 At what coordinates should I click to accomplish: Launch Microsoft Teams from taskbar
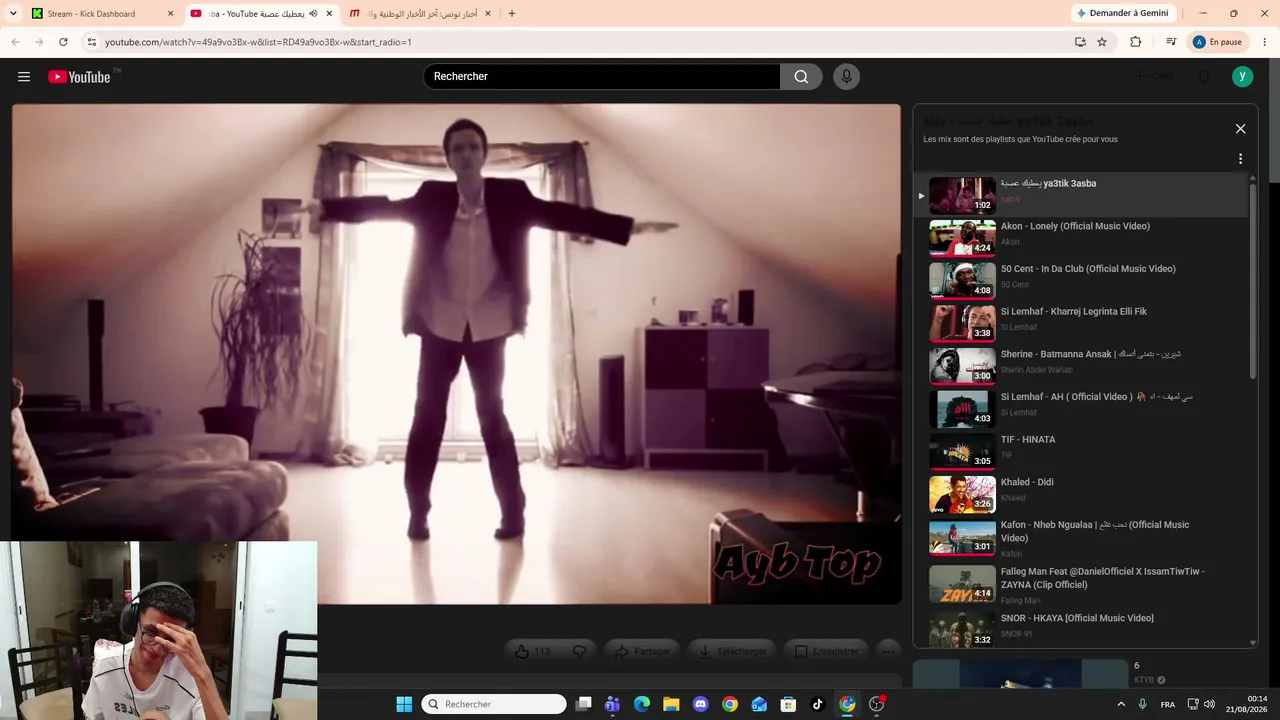612,704
